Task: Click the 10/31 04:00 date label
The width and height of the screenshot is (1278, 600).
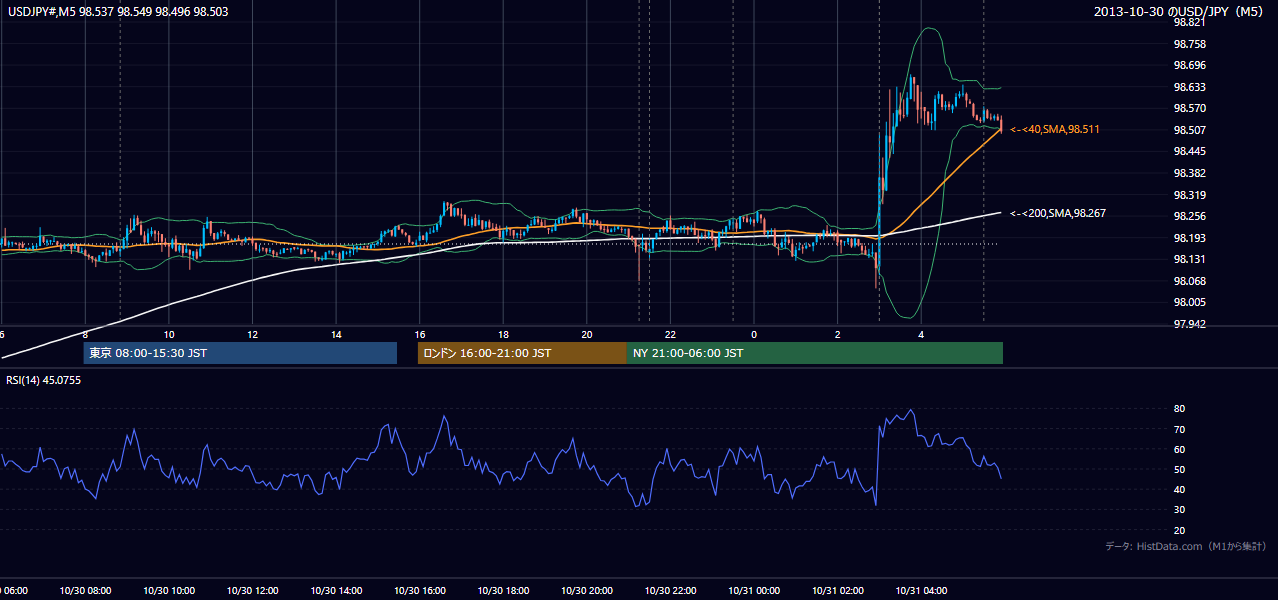Action: [921, 591]
